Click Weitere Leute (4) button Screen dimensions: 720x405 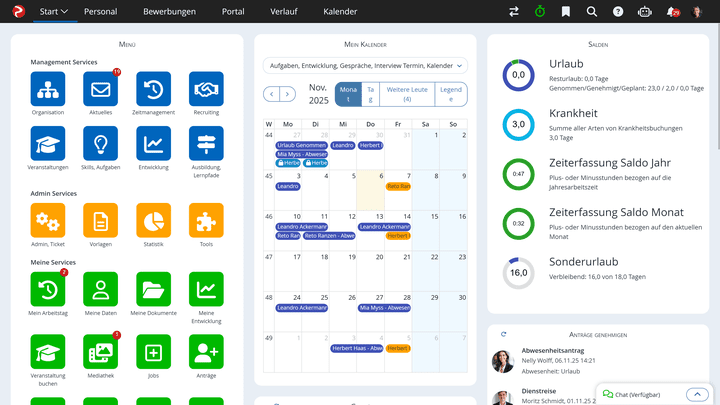pos(406,94)
